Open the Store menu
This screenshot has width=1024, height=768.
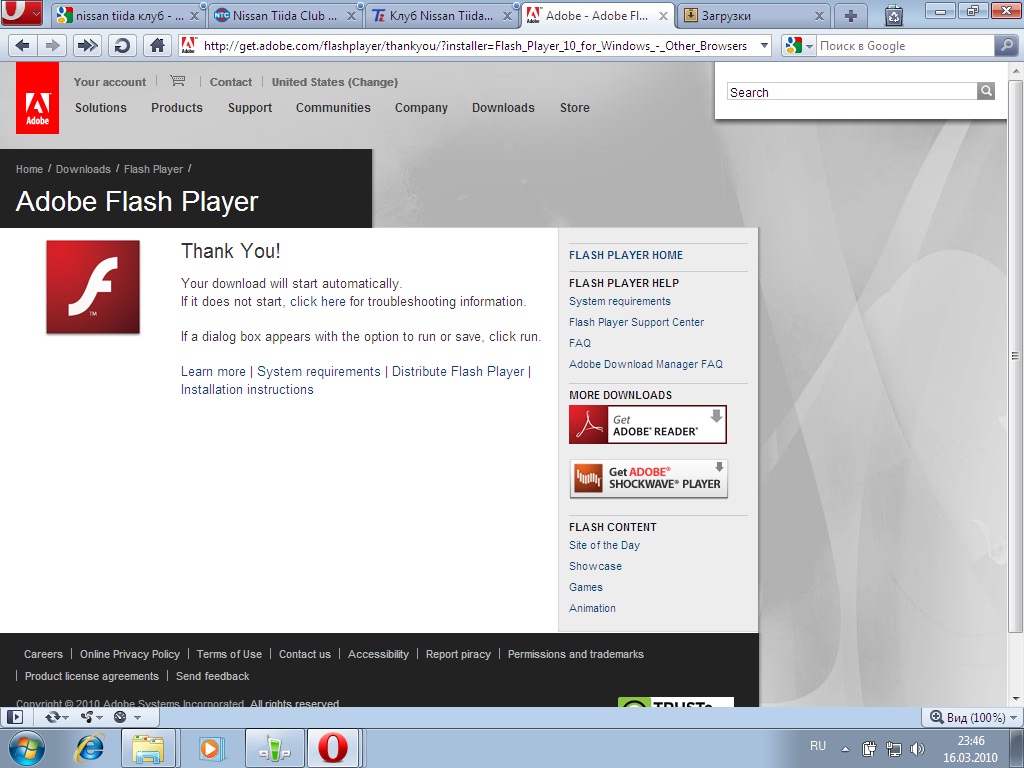(575, 108)
